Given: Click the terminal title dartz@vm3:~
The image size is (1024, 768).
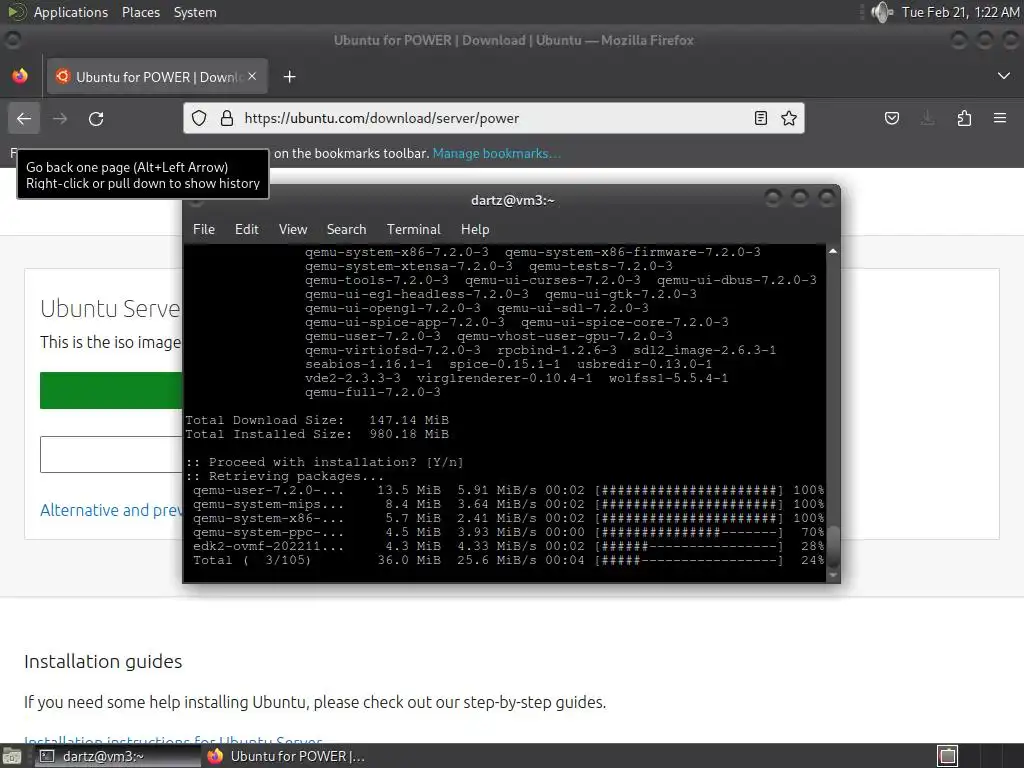Looking at the screenshot, I should (x=513, y=200).
